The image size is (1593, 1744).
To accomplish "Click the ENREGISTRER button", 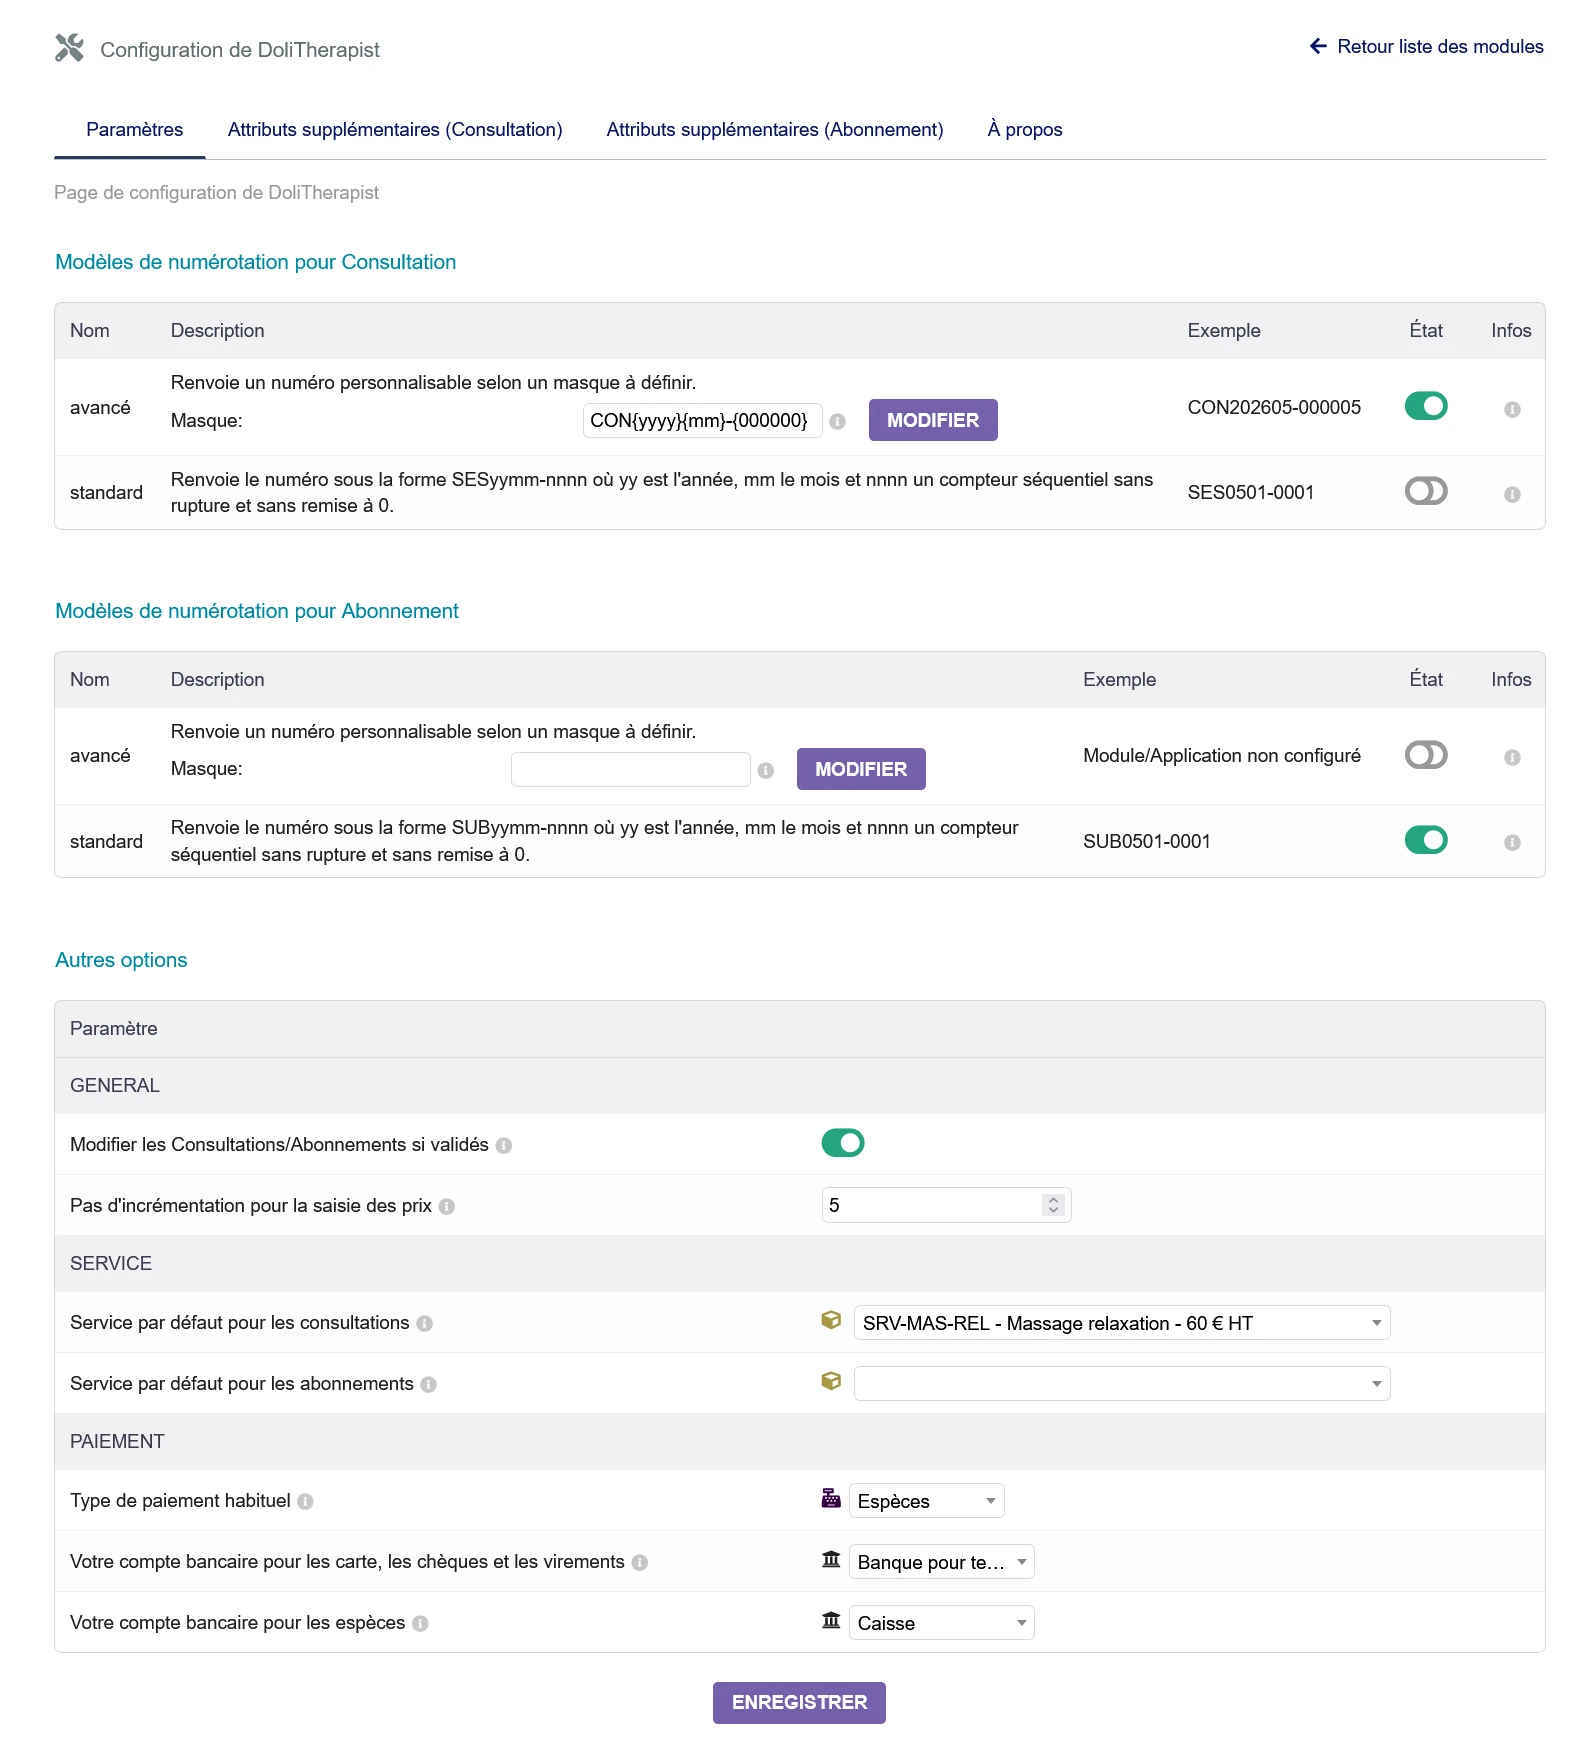I will tap(799, 1703).
